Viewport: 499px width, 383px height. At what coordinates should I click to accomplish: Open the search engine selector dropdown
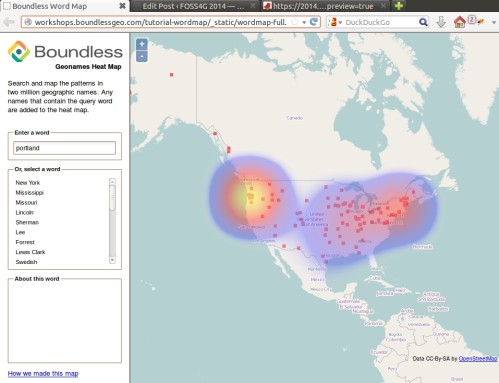[335, 22]
